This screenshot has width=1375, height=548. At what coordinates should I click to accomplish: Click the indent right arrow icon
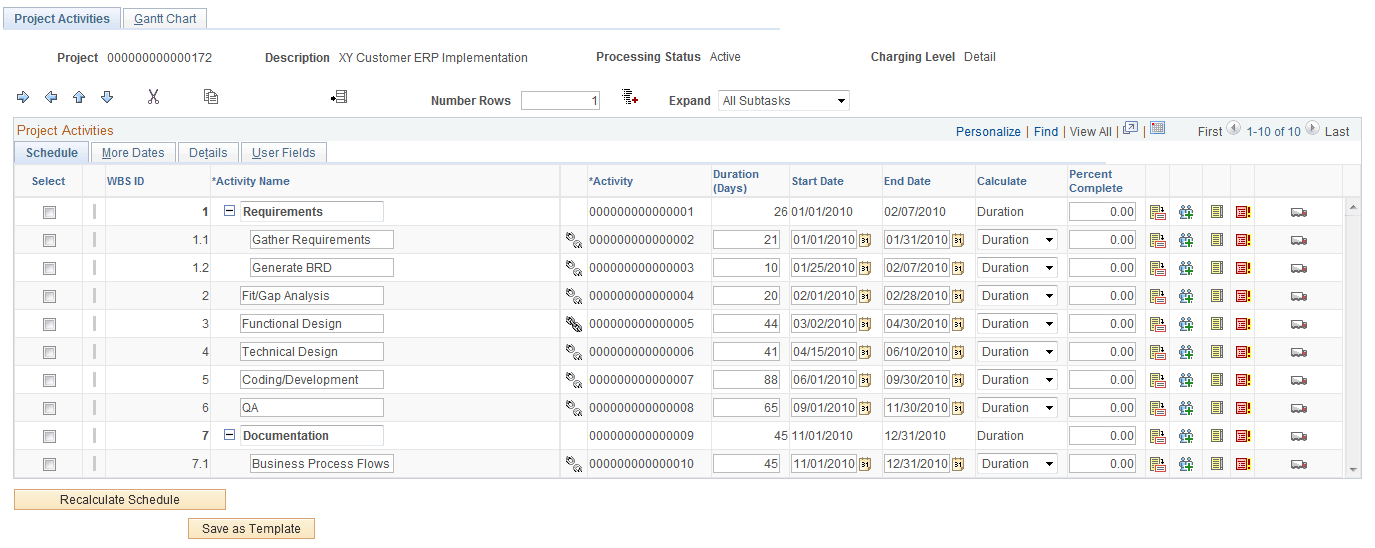point(23,97)
